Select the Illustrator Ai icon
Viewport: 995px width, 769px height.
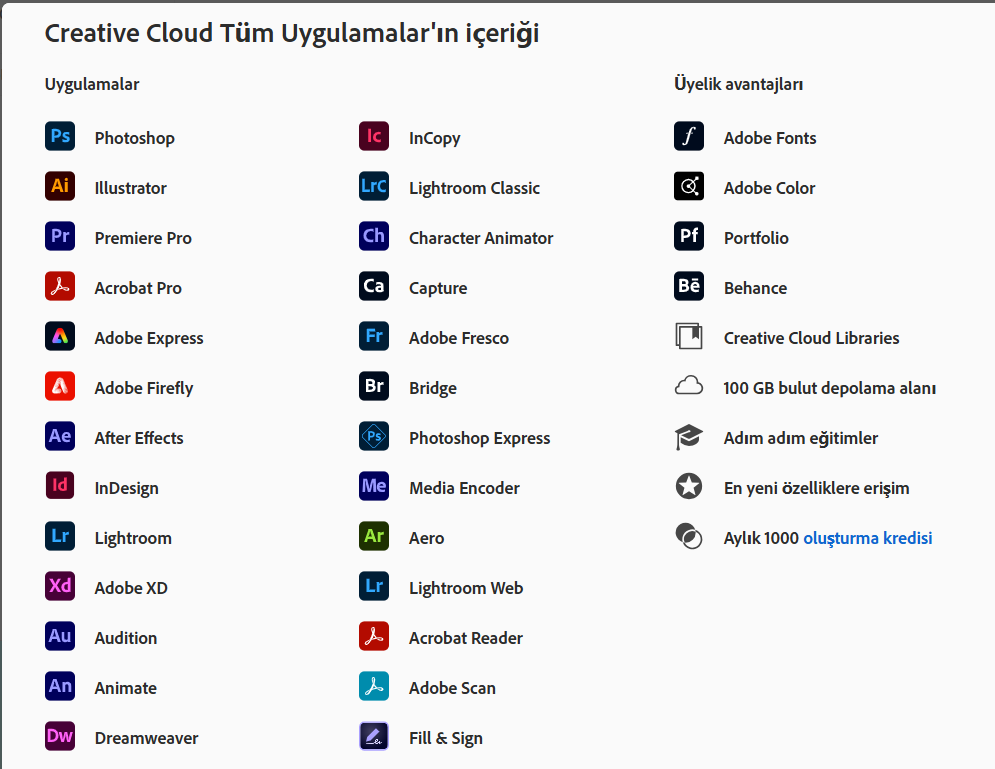[x=60, y=186]
